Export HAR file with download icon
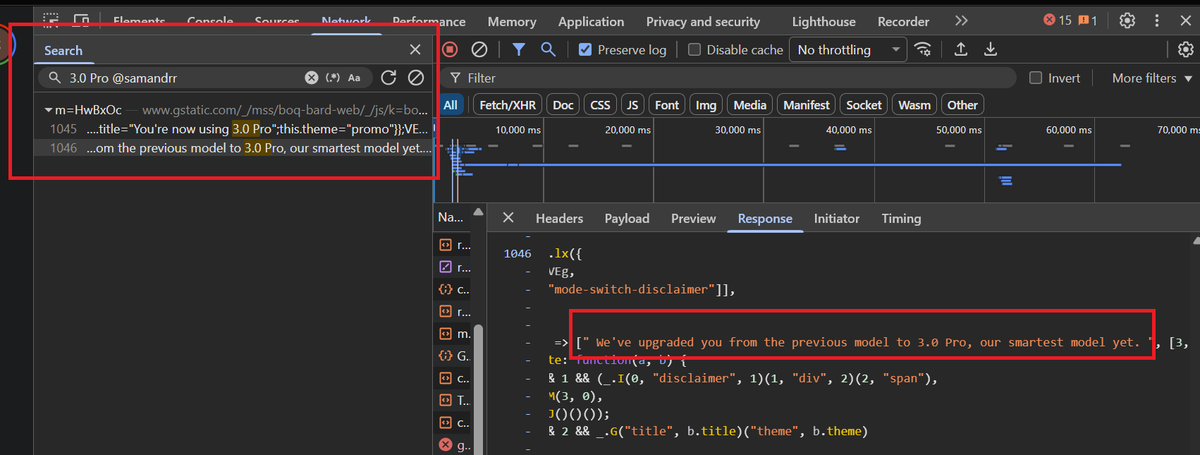Screen dimensions: 1200x455 coord(990,49)
